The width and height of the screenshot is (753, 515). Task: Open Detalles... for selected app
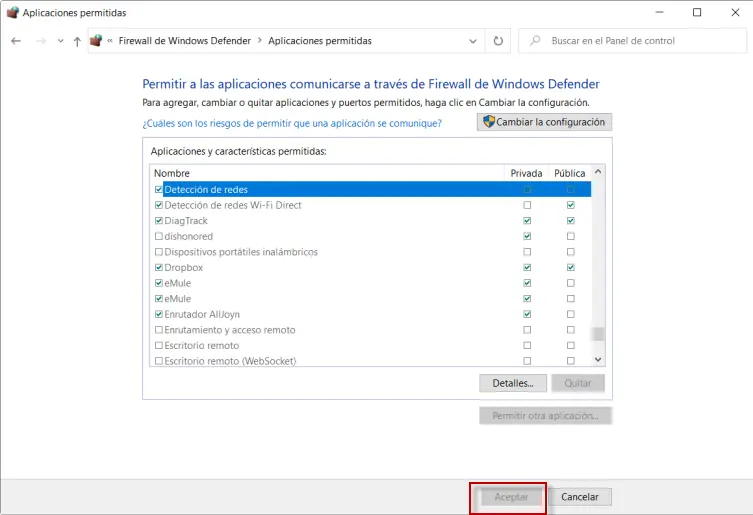coord(513,383)
